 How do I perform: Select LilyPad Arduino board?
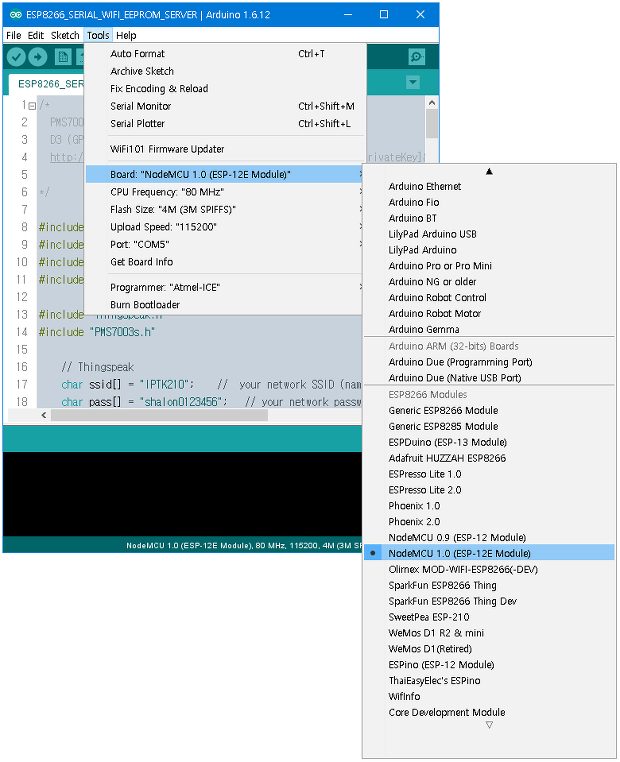point(489,250)
